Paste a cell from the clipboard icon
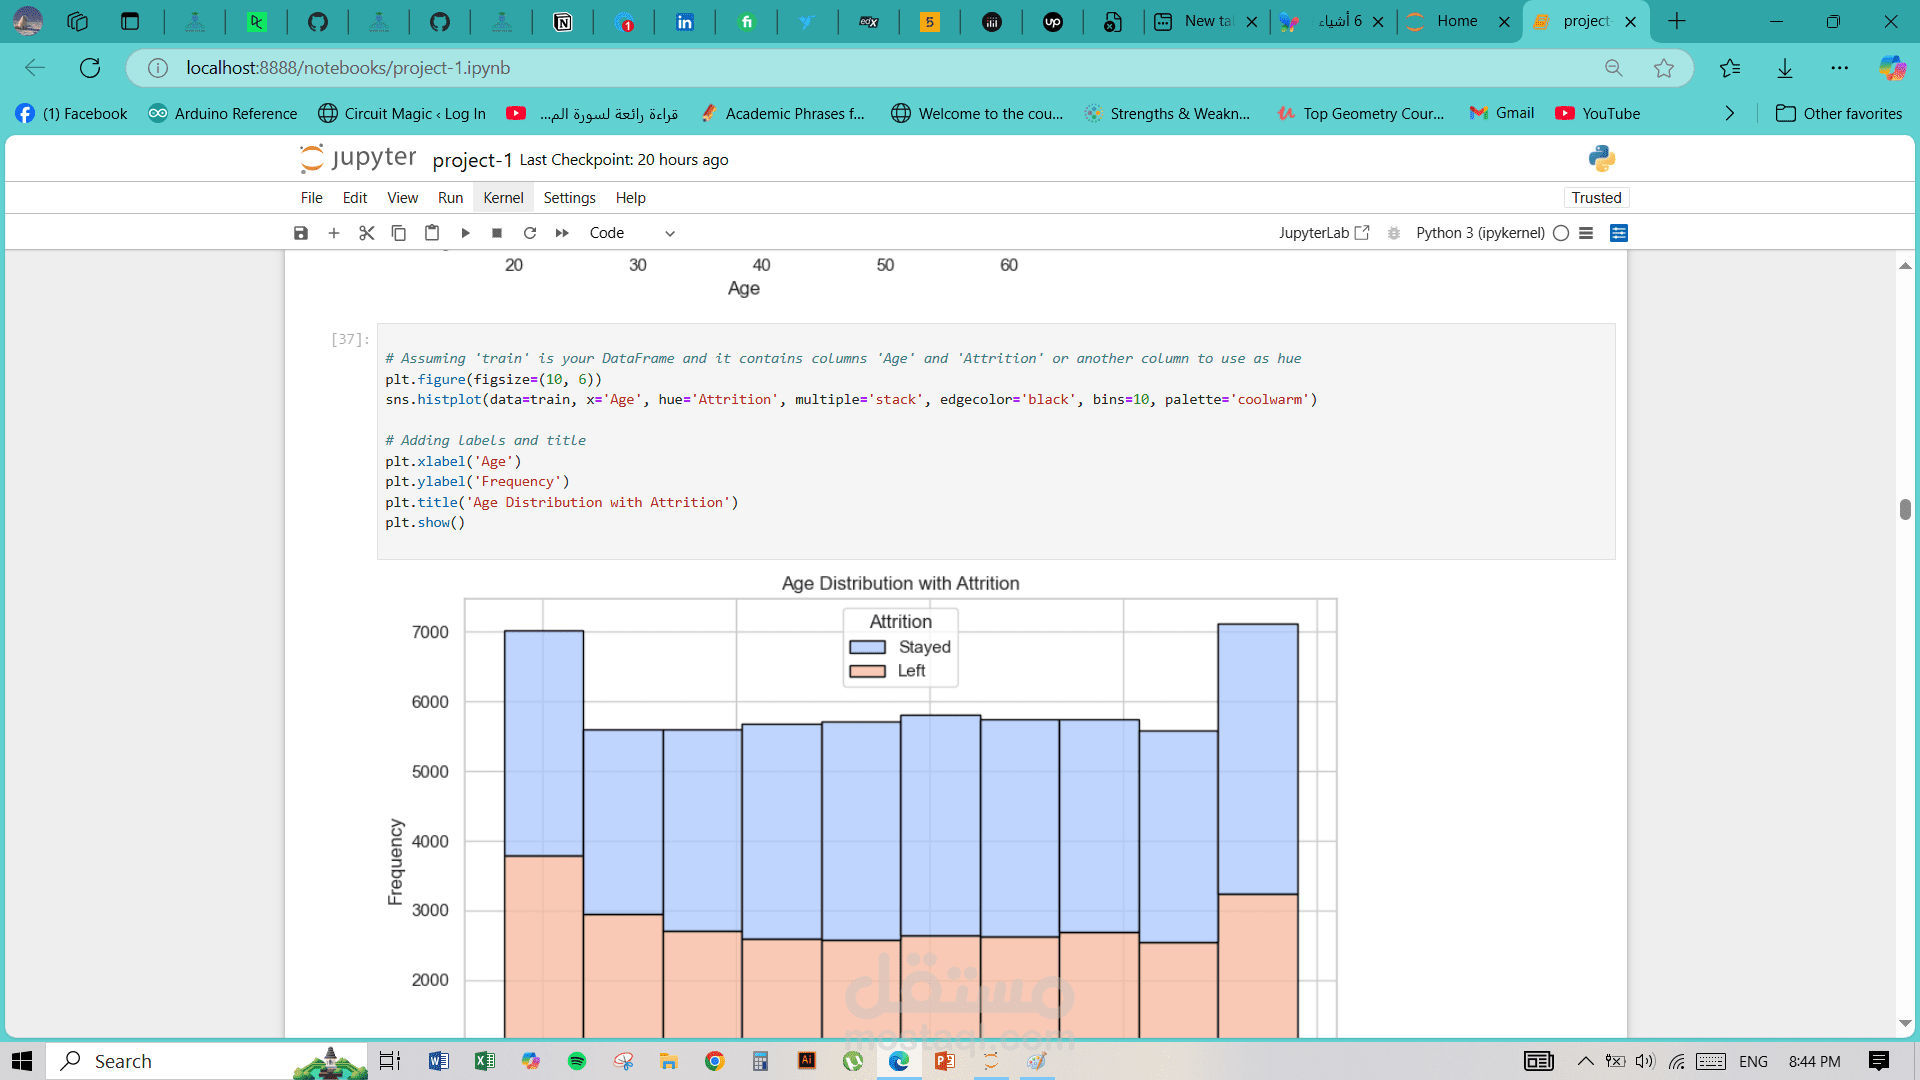 (x=432, y=233)
